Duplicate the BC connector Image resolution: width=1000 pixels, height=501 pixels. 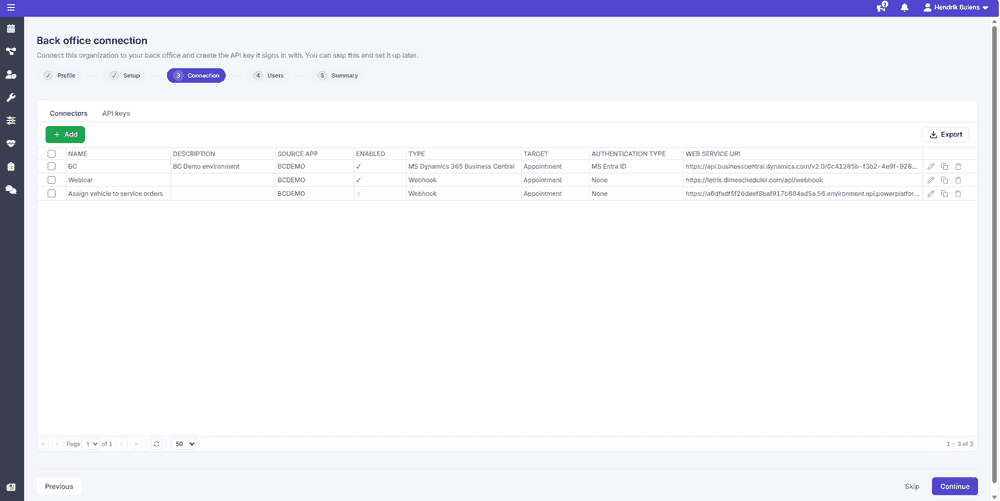(x=945, y=167)
